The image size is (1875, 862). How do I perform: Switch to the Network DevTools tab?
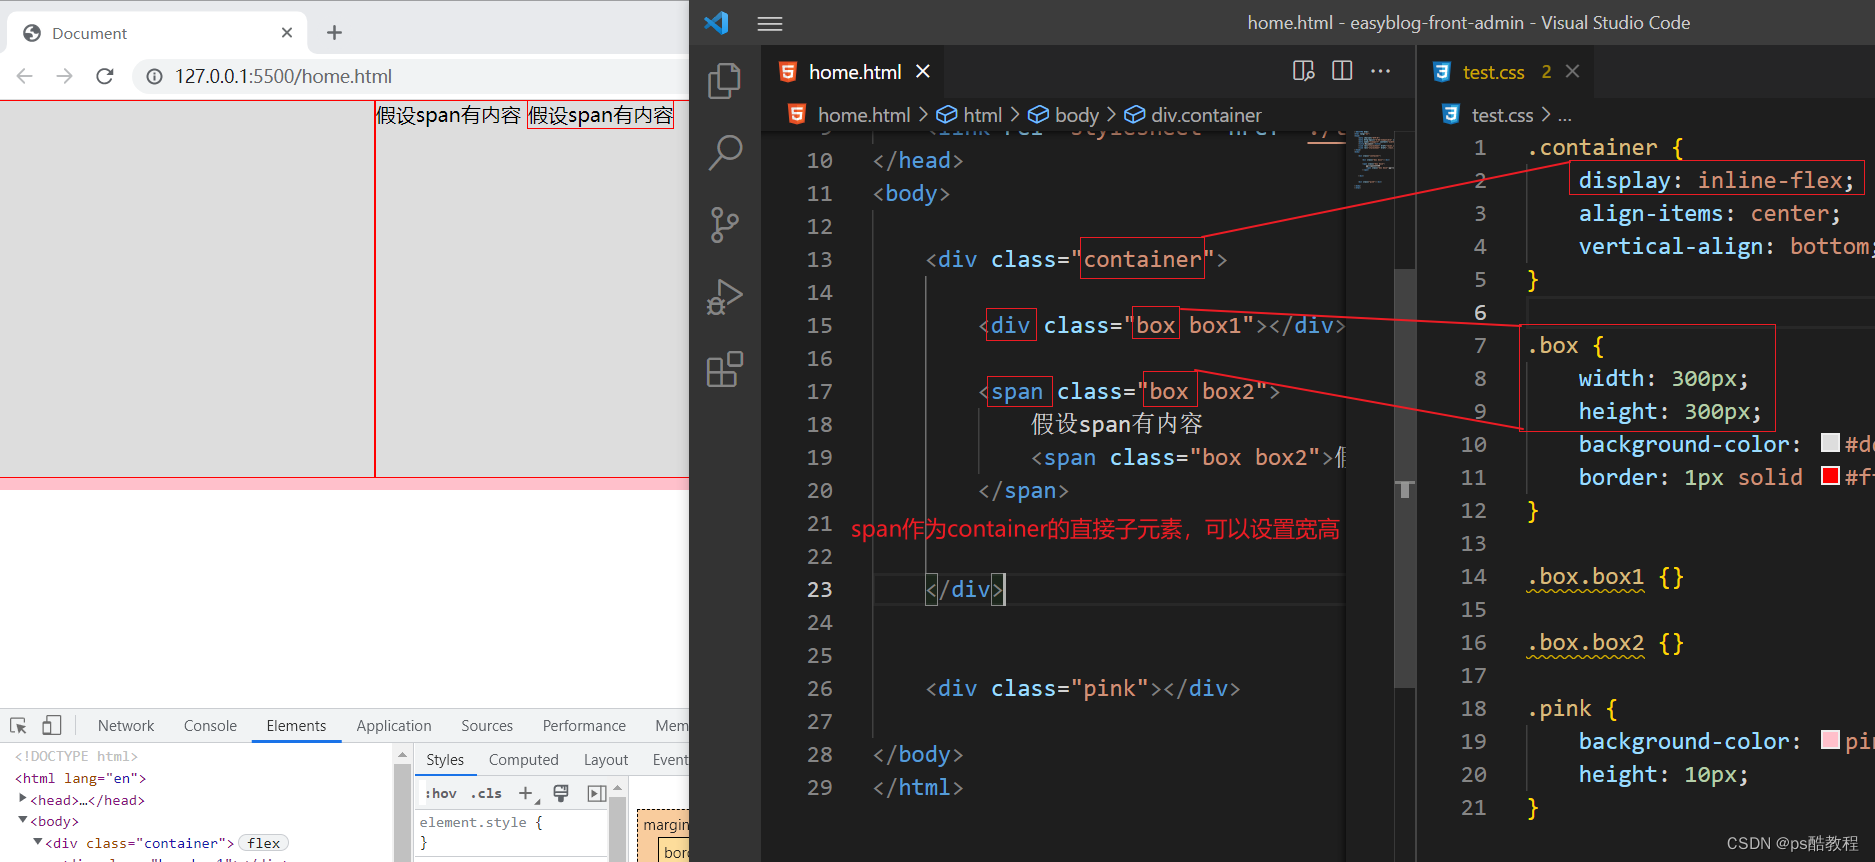click(x=126, y=726)
